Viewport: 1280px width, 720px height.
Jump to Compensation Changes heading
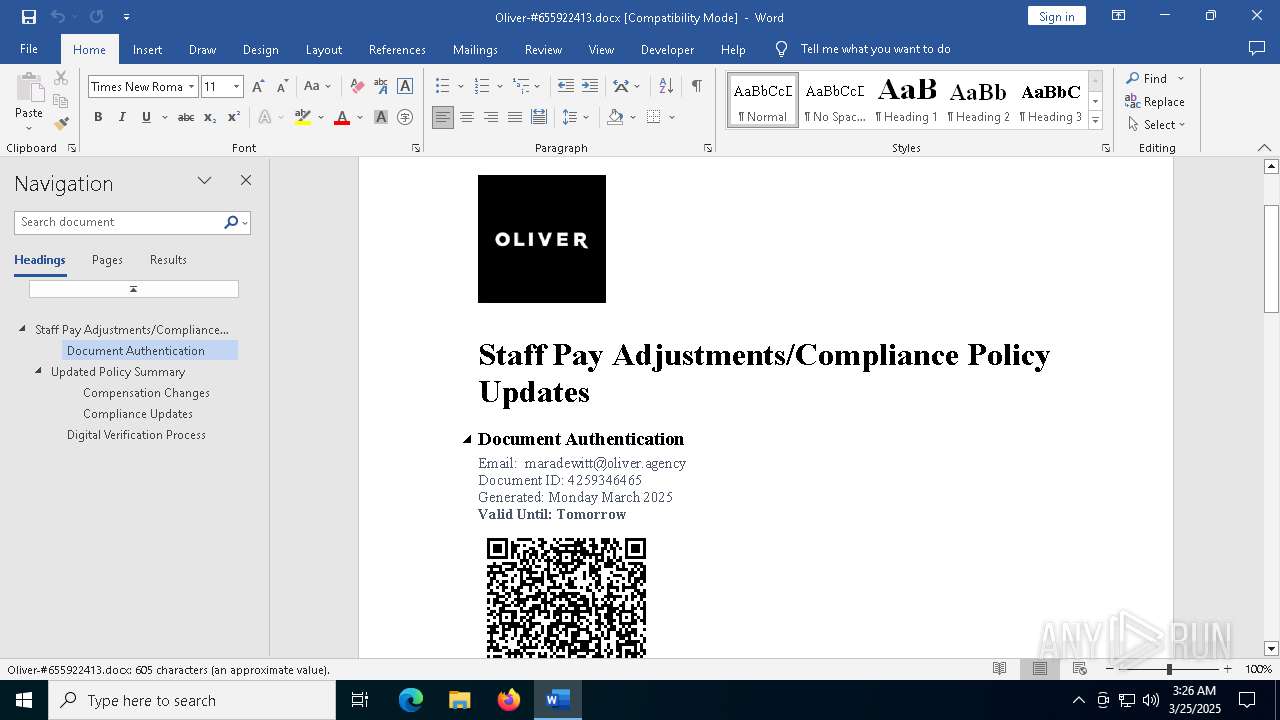pyautogui.click(x=146, y=393)
